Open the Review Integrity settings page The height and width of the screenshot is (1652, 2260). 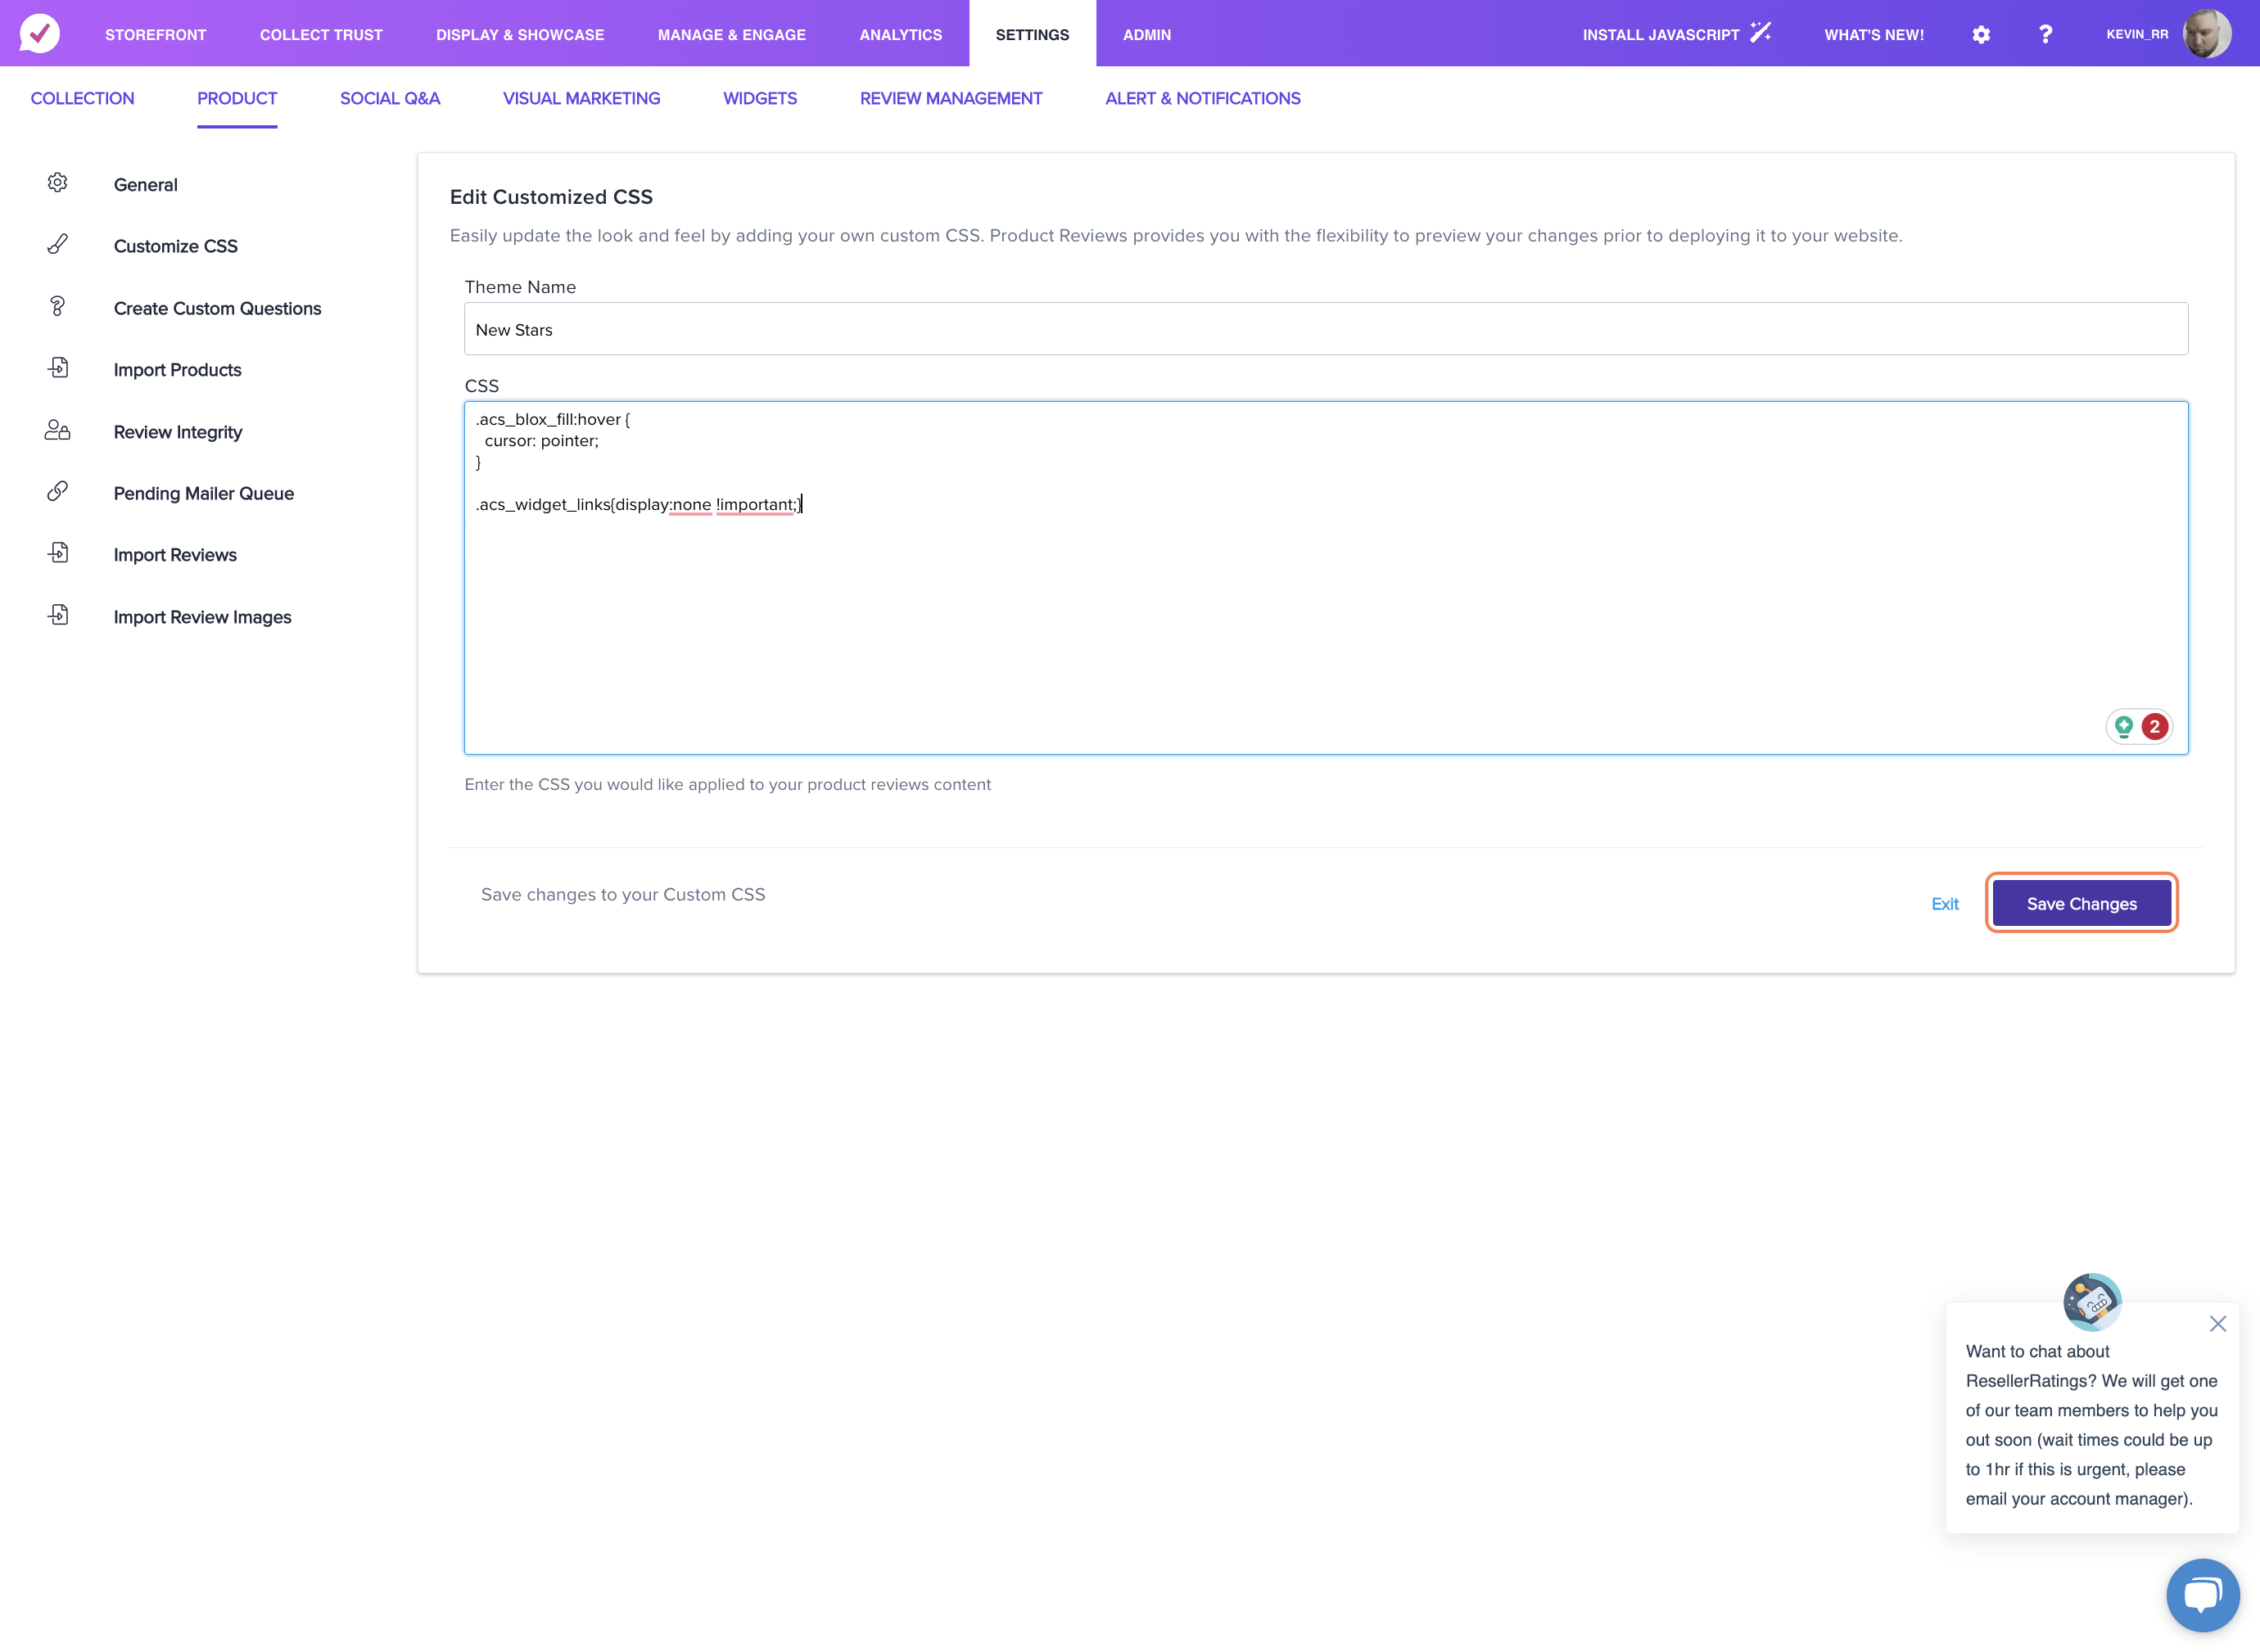pos(178,432)
